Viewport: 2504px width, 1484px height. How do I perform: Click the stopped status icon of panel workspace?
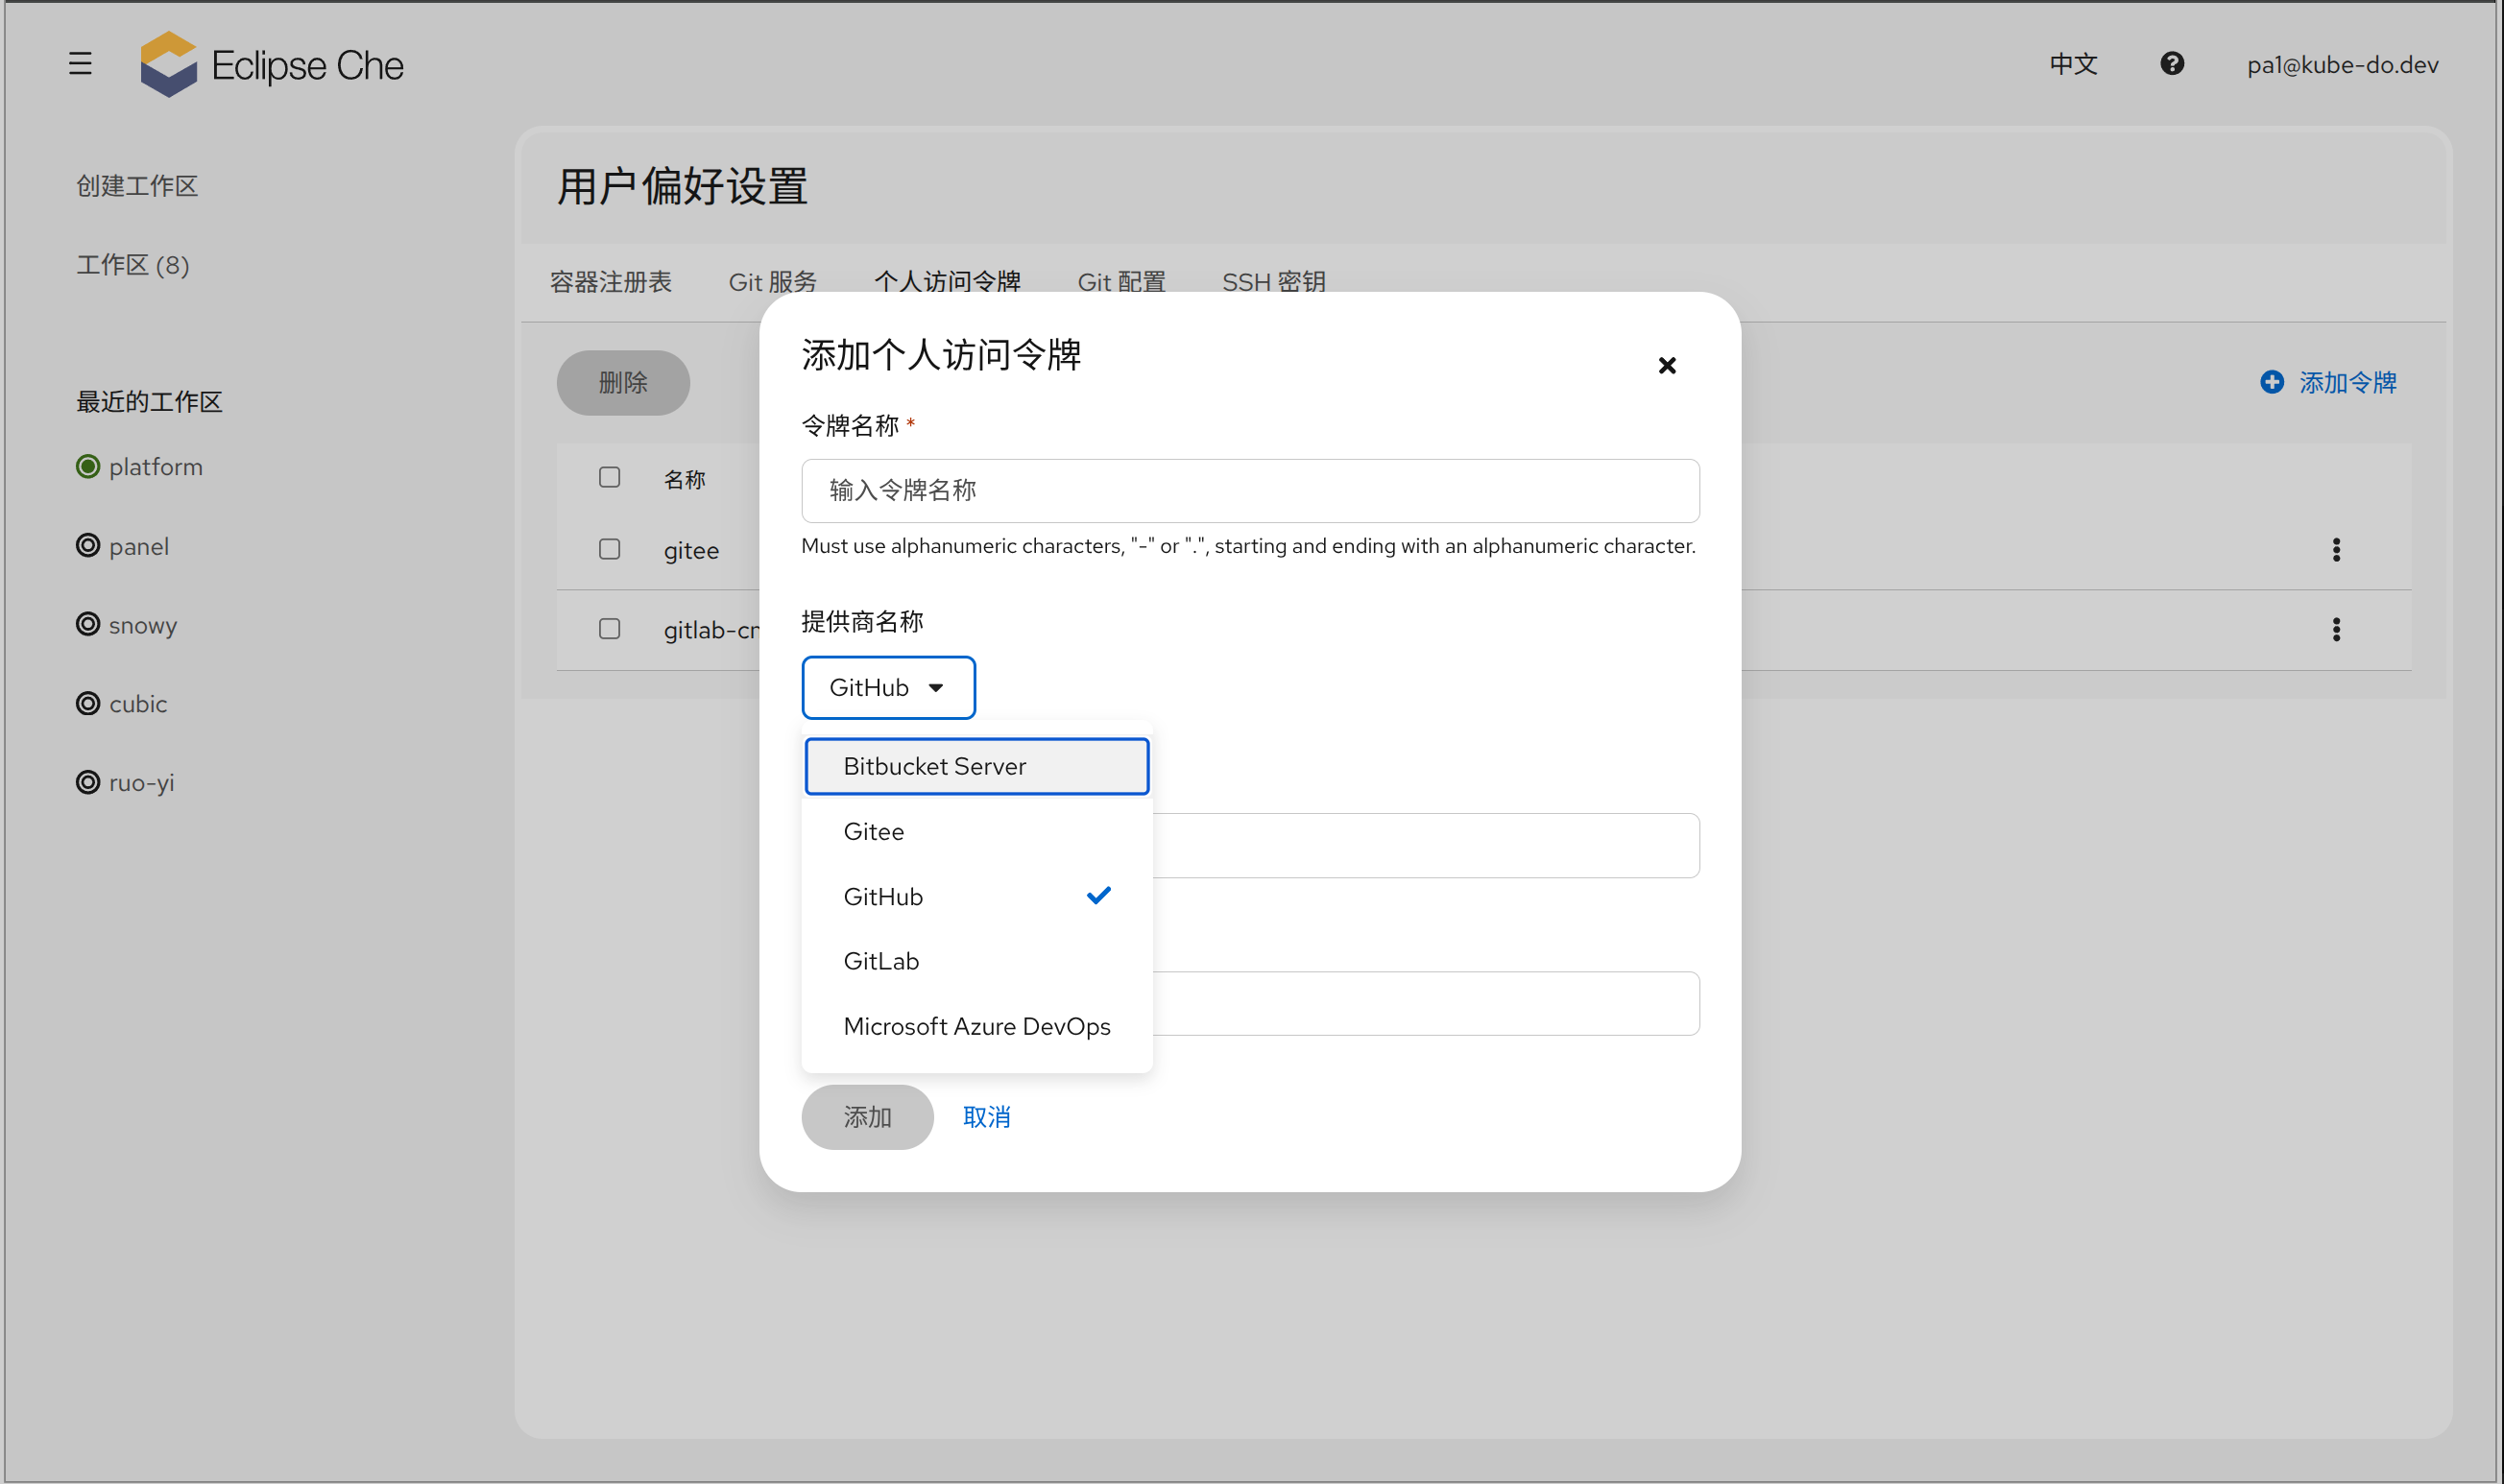[88, 545]
